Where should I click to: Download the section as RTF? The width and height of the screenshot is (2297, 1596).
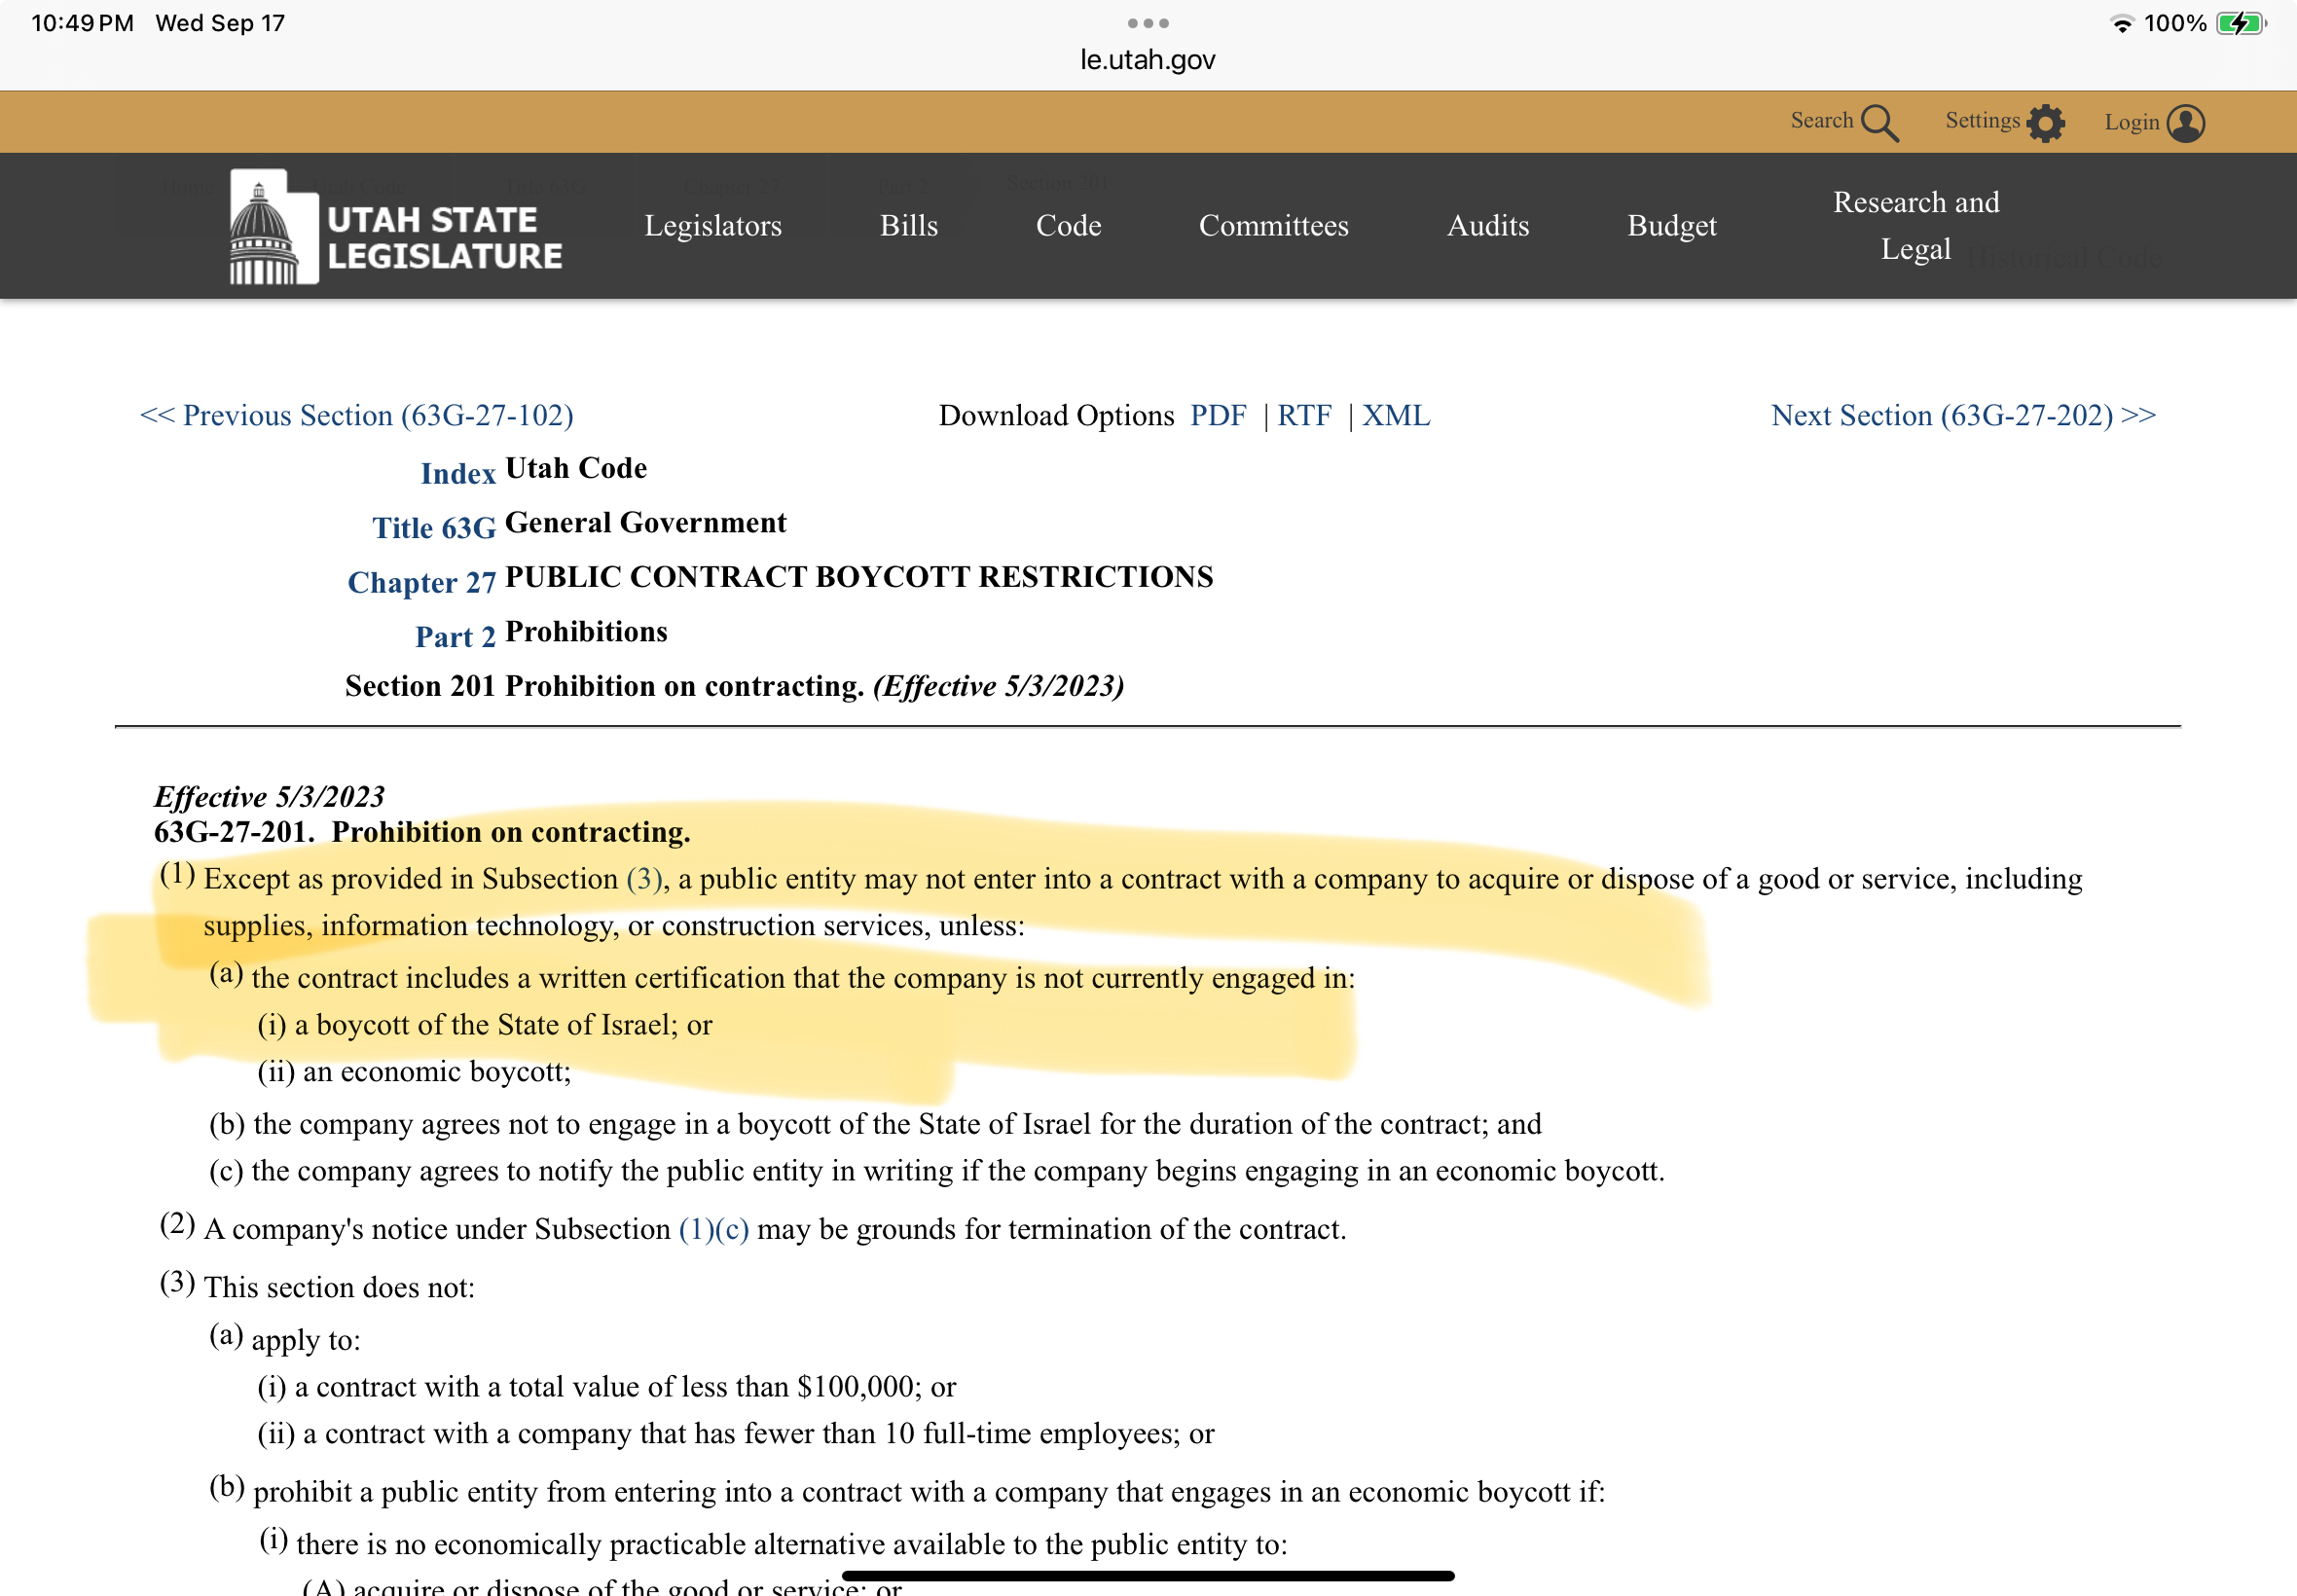(1304, 415)
